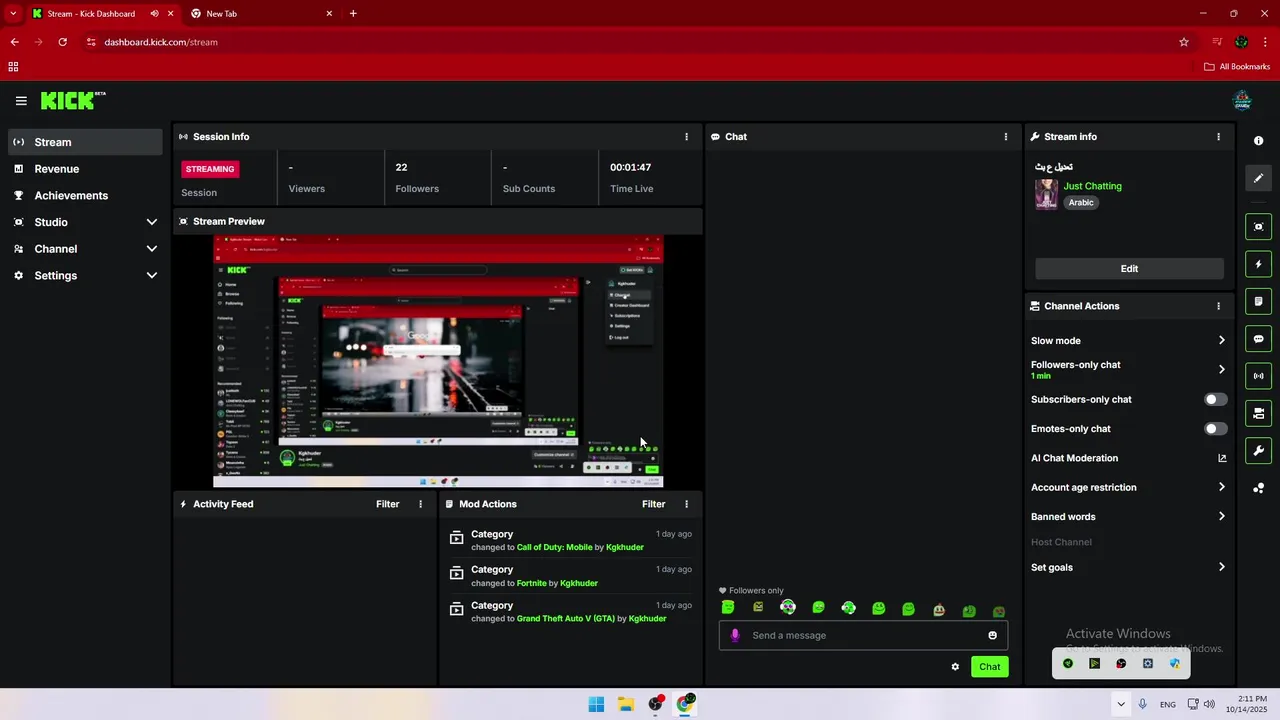Click the Edit button in Stream info
Viewport: 1280px width, 720px height.
(1129, 269)
